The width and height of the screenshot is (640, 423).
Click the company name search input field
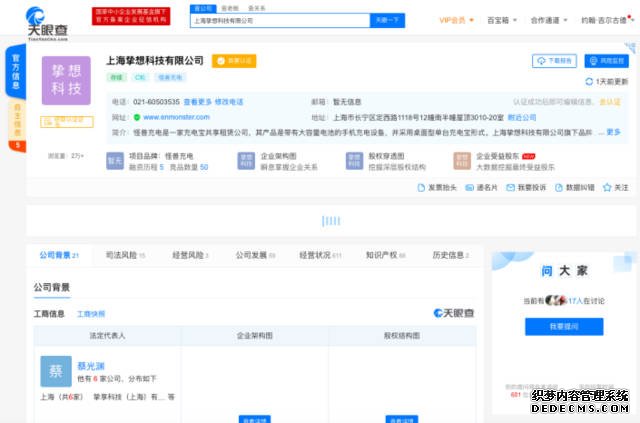click(x=280, y=20)
